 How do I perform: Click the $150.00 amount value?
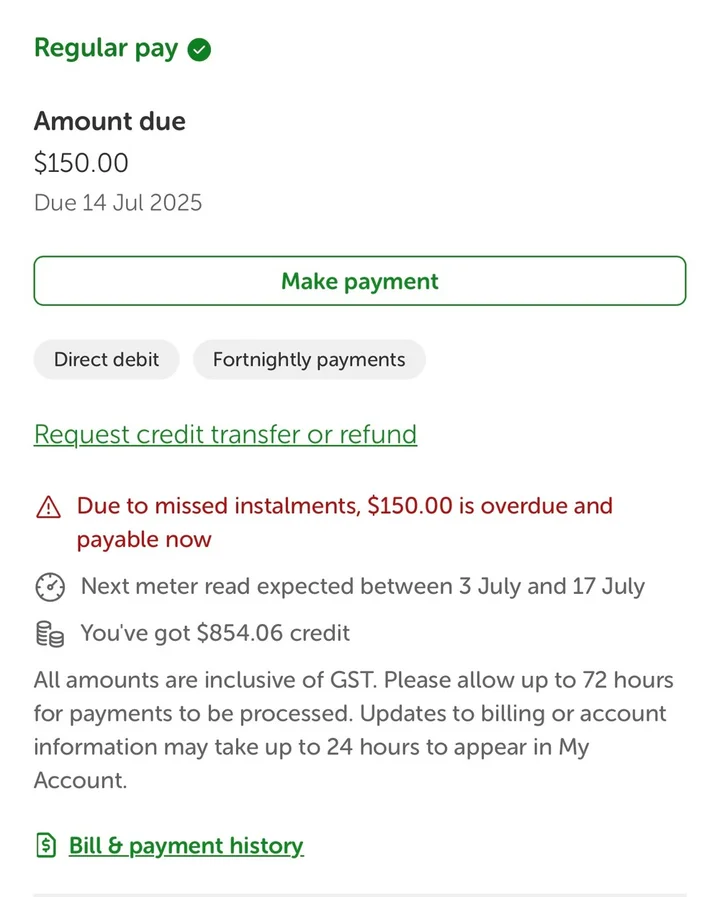pyautogui.click(x=81, y=163)
